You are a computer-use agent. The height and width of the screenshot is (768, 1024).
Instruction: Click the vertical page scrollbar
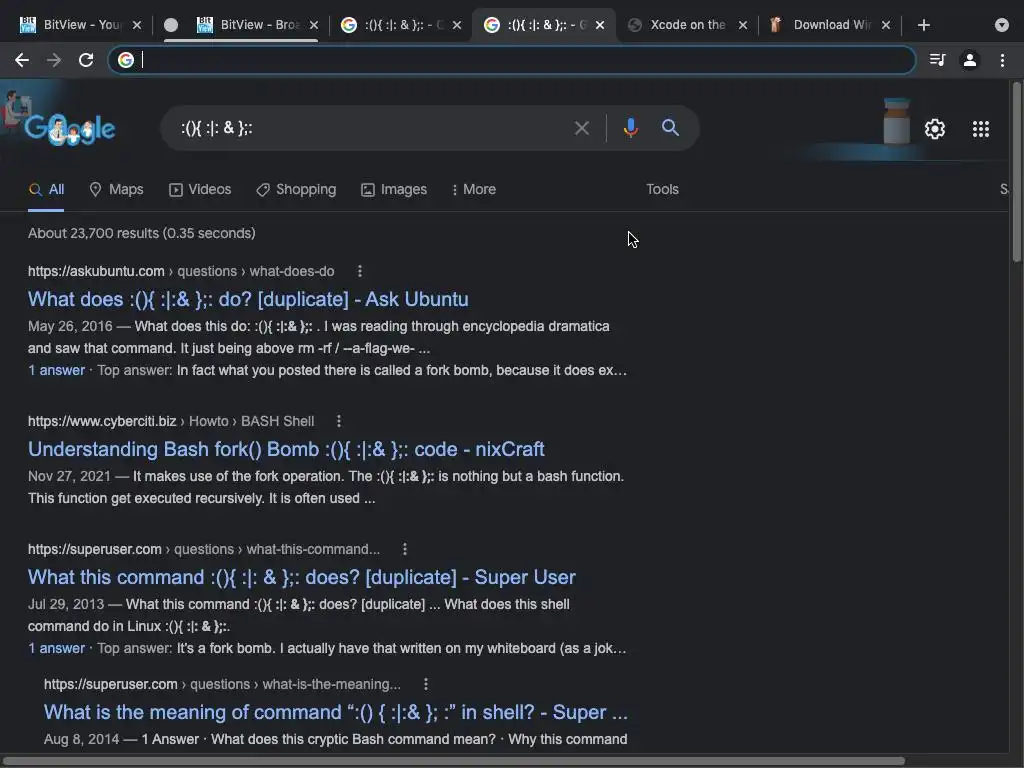click(x=1016, y=172)
